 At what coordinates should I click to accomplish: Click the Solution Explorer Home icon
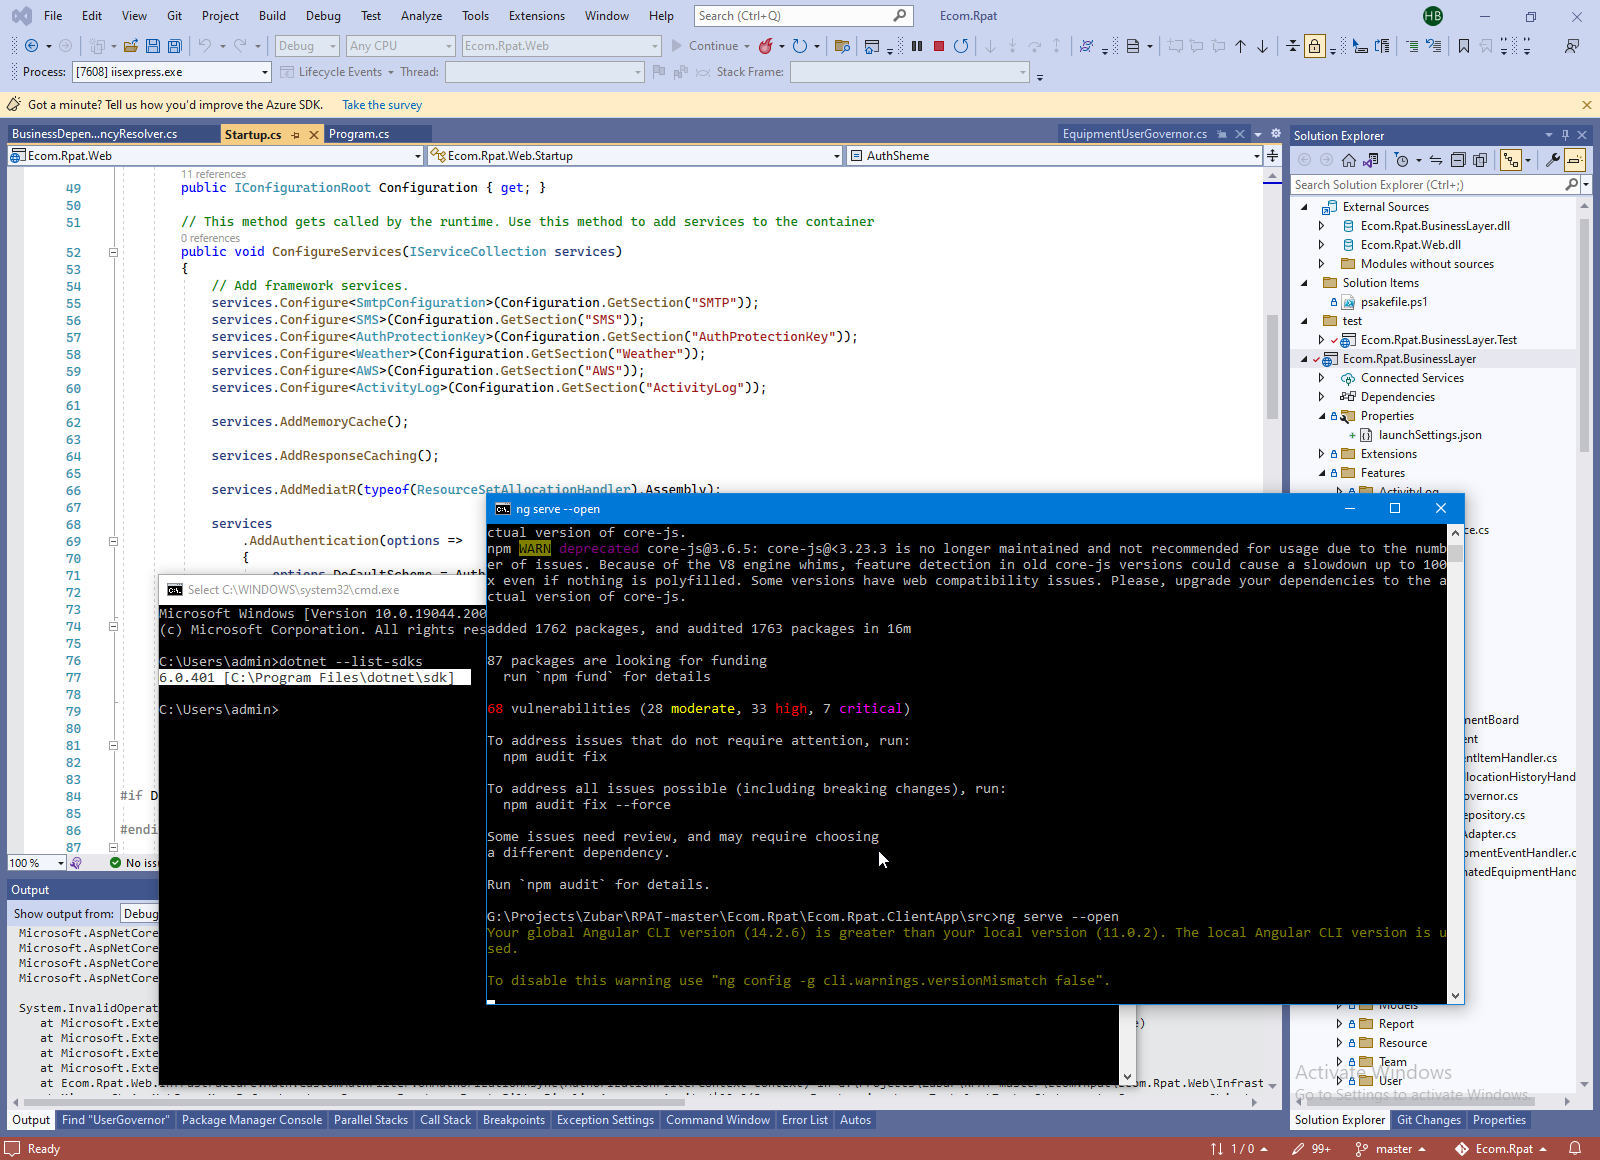pyautogui.click(x=1349, y=160)
